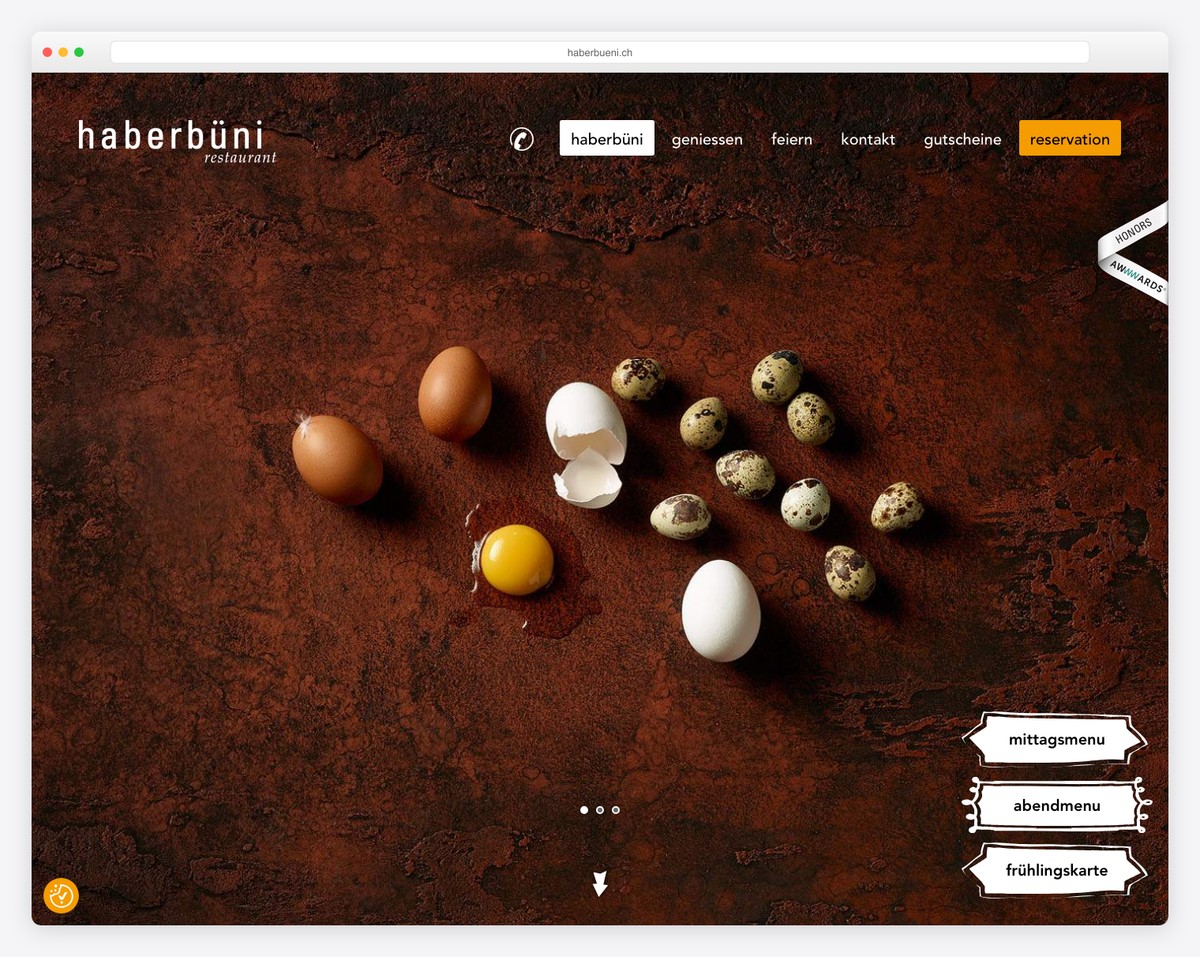Select the second slideshow dot

(x=600, y=810)
